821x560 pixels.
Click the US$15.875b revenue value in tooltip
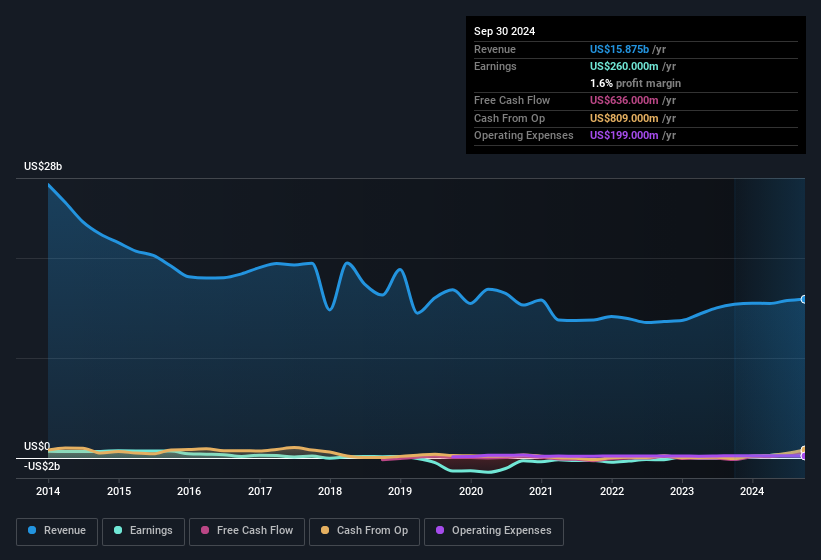tap(619, 49)
